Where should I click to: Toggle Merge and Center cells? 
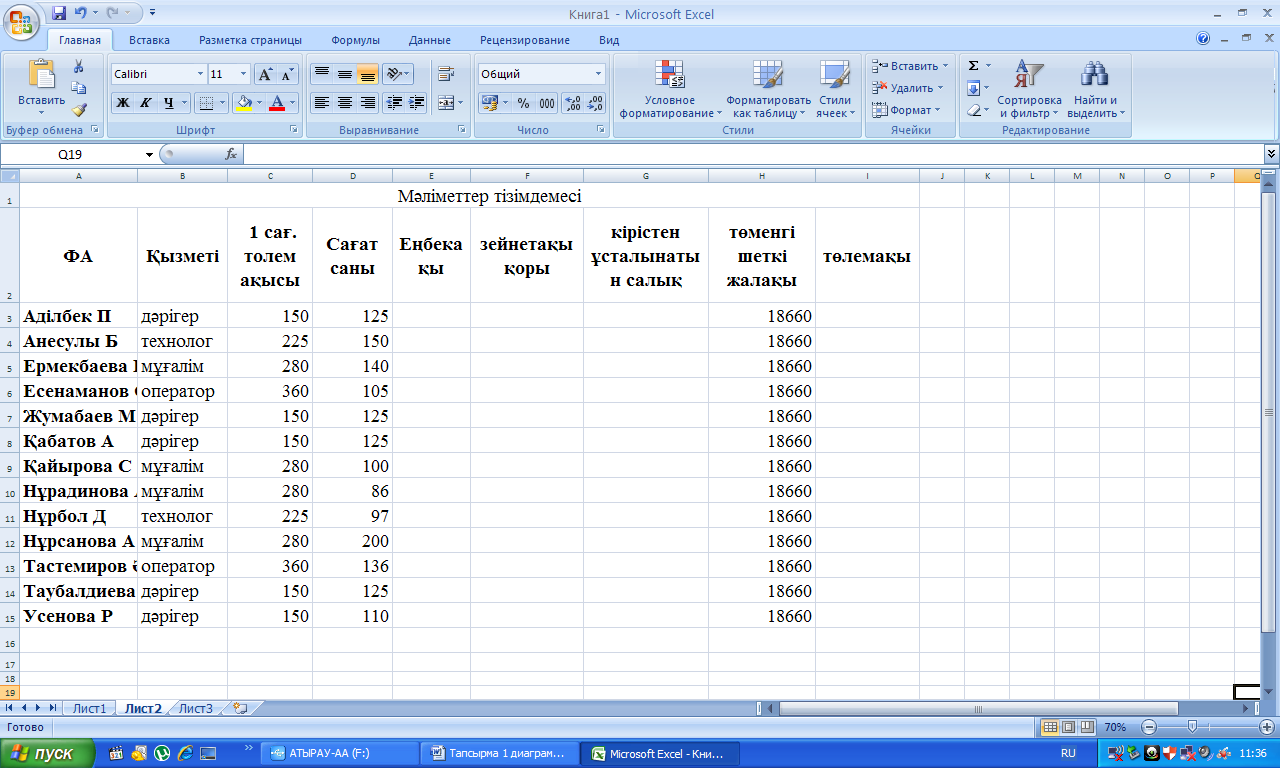click(445, 102)
